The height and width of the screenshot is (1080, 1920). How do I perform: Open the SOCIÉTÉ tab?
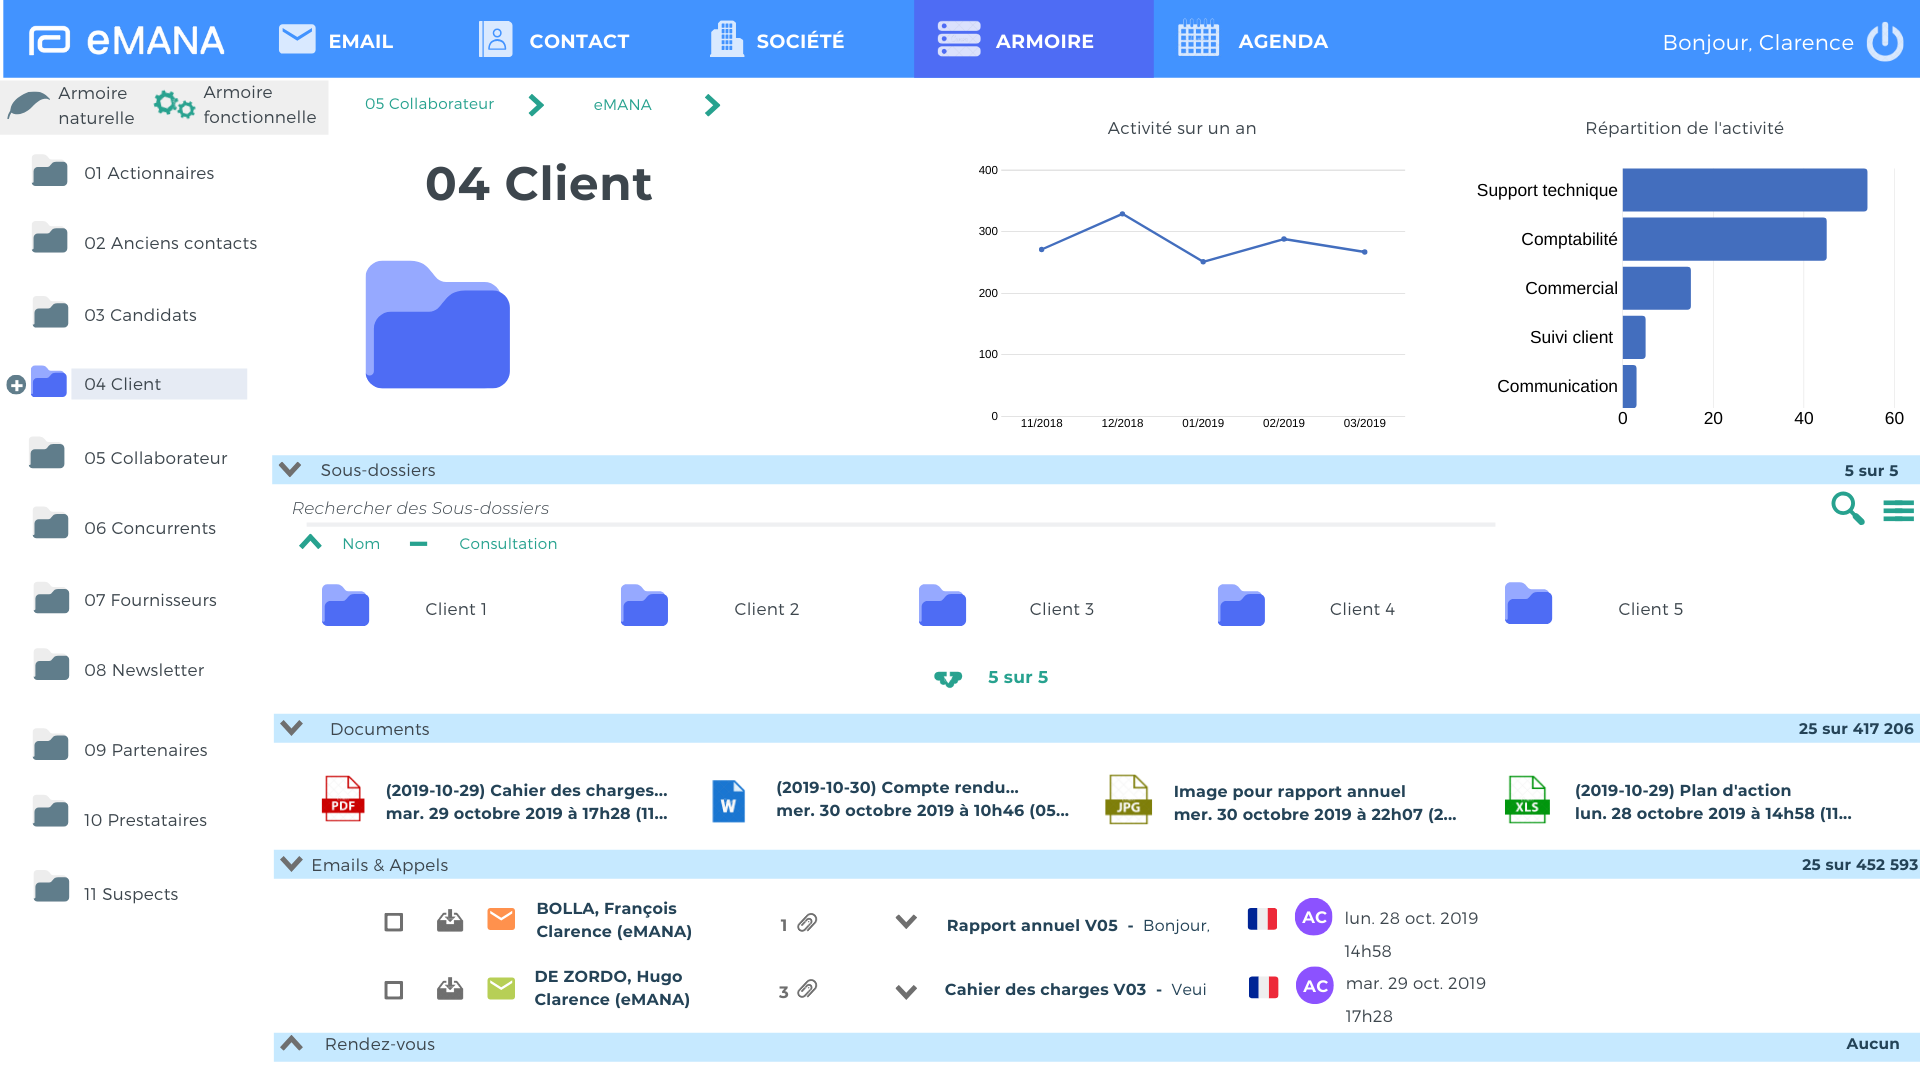pos(777,40)
